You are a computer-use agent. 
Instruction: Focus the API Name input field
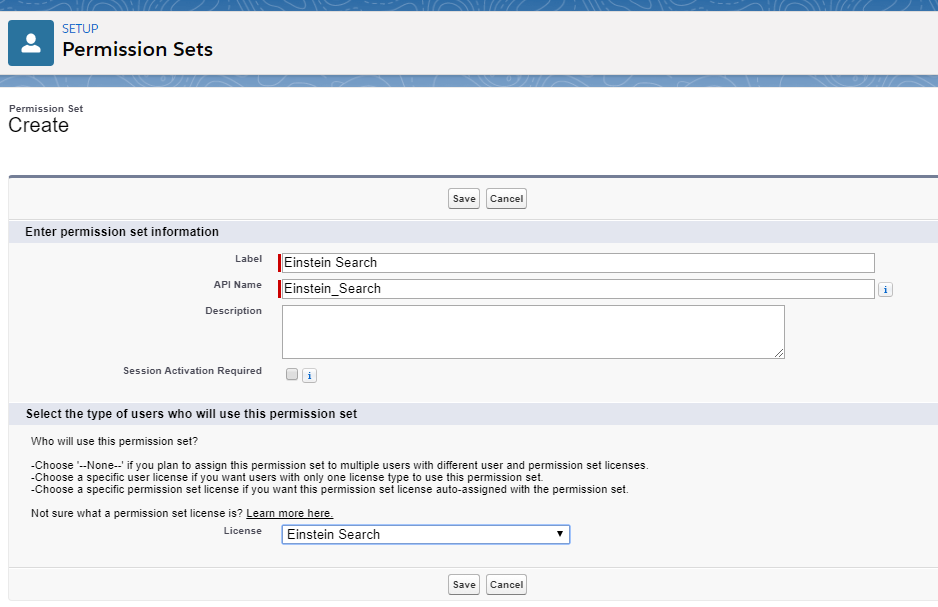click(578, 289)
